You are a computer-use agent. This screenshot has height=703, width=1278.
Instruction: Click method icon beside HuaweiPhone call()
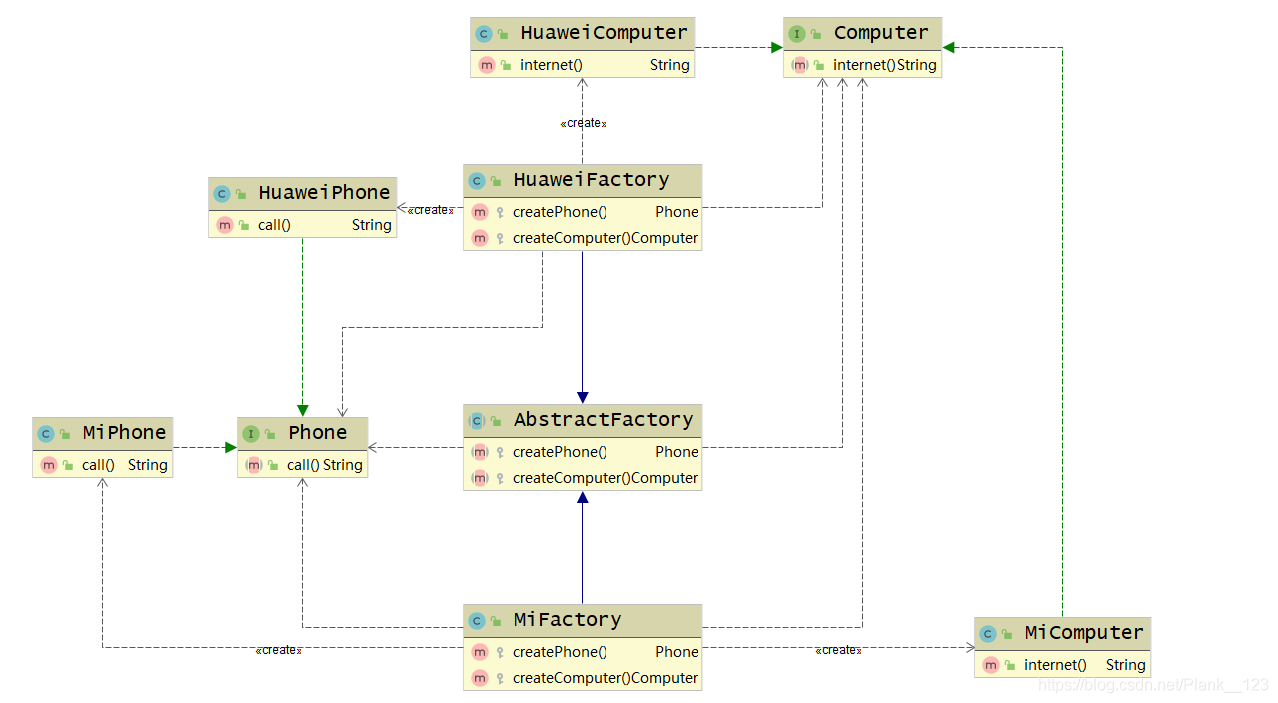tap(225, 225)
